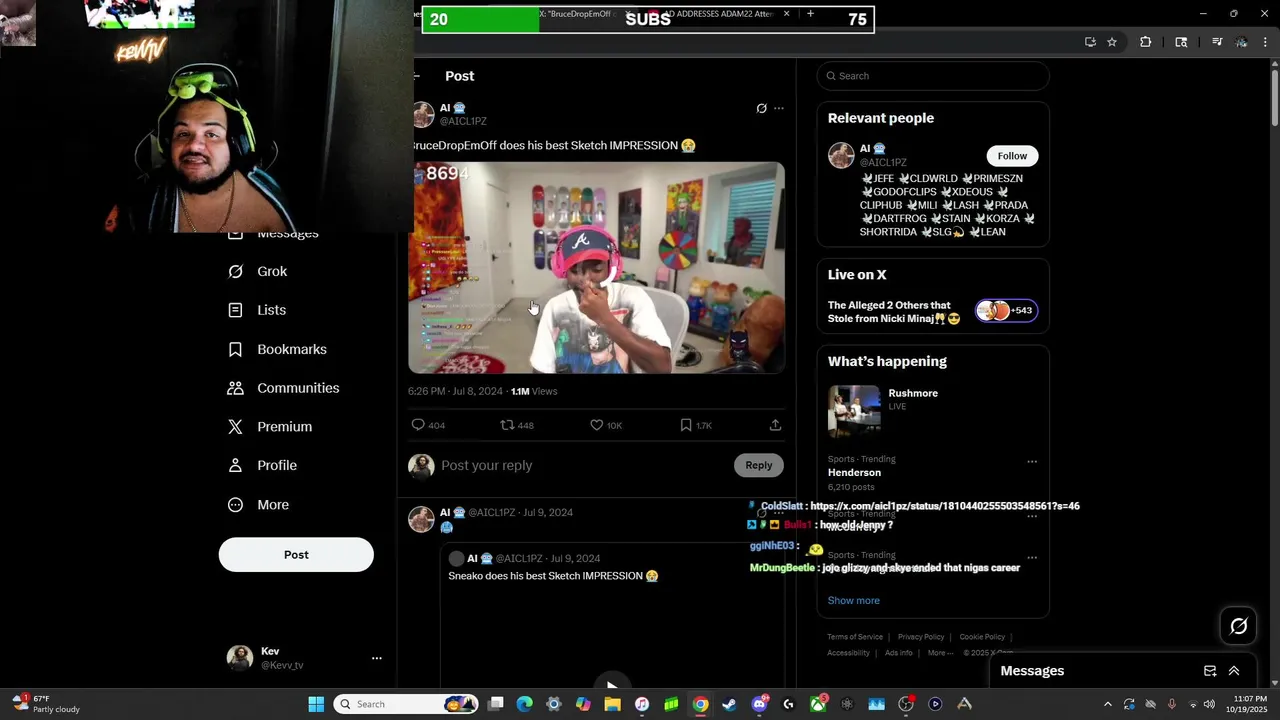The height and width of the screenshot is (720, 1280).
Task: Click the gray Reply button
Action: 759,465
